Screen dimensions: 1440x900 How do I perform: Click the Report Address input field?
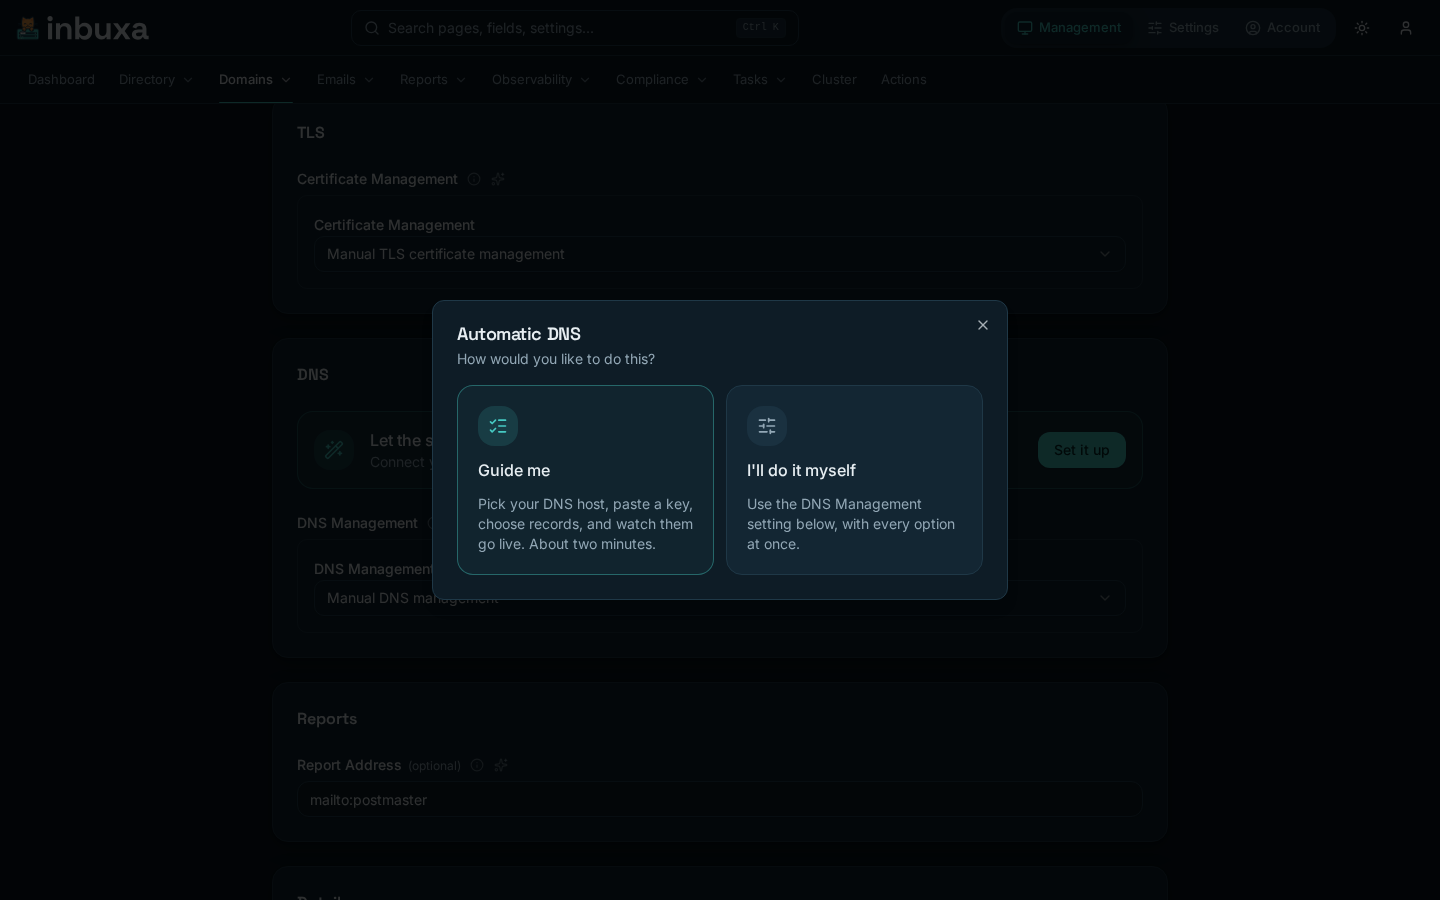pyautogui.click(x=720, y=800)
